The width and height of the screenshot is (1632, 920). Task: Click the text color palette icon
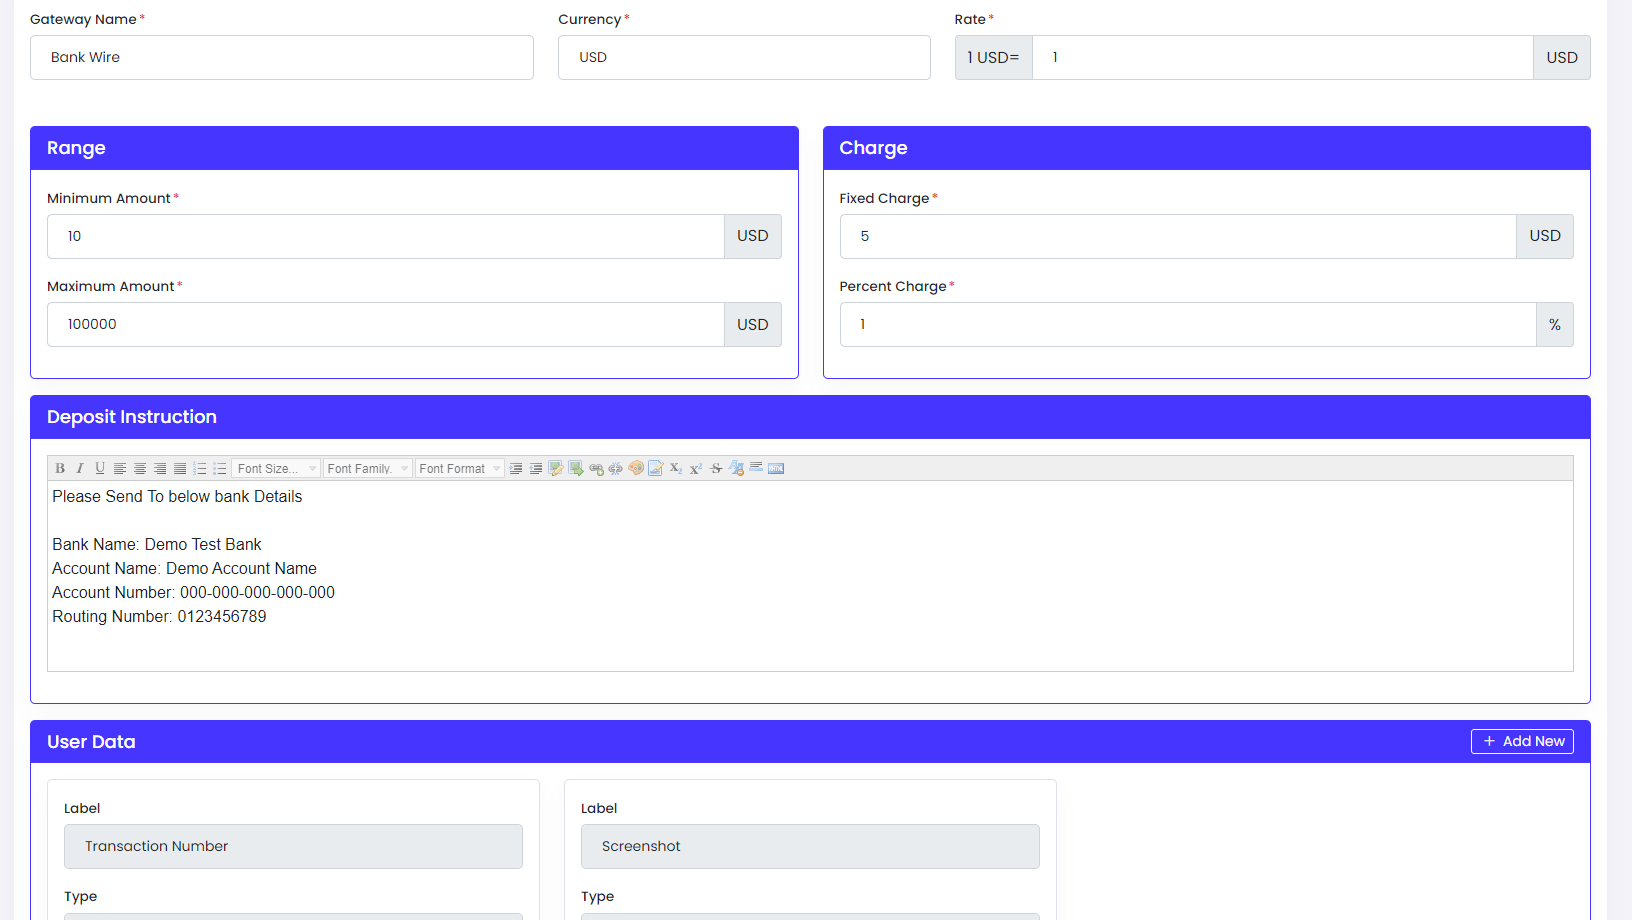636,468
